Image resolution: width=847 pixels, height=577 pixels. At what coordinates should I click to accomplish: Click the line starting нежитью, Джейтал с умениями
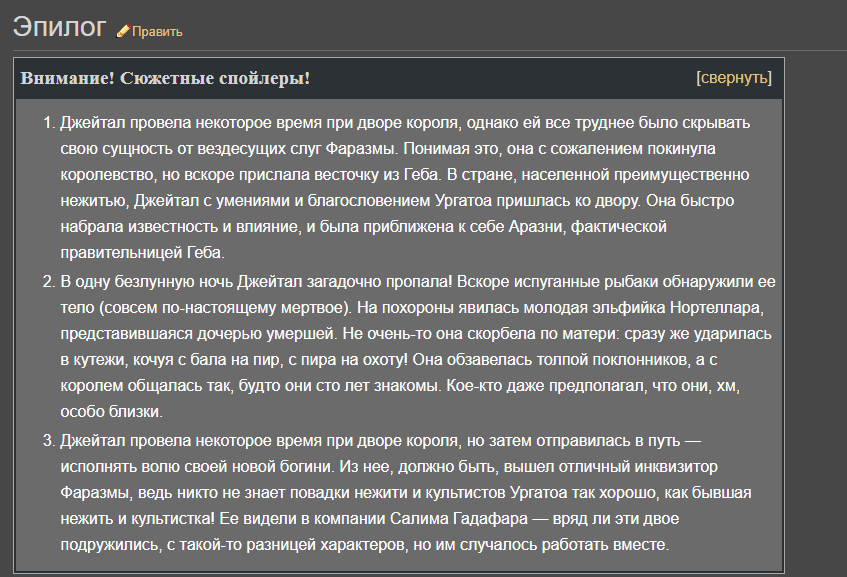[x=397, y=200]
